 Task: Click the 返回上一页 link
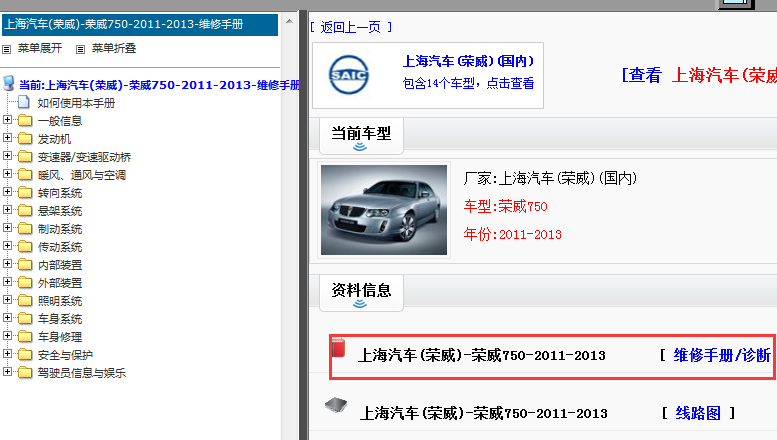point(350,27)
